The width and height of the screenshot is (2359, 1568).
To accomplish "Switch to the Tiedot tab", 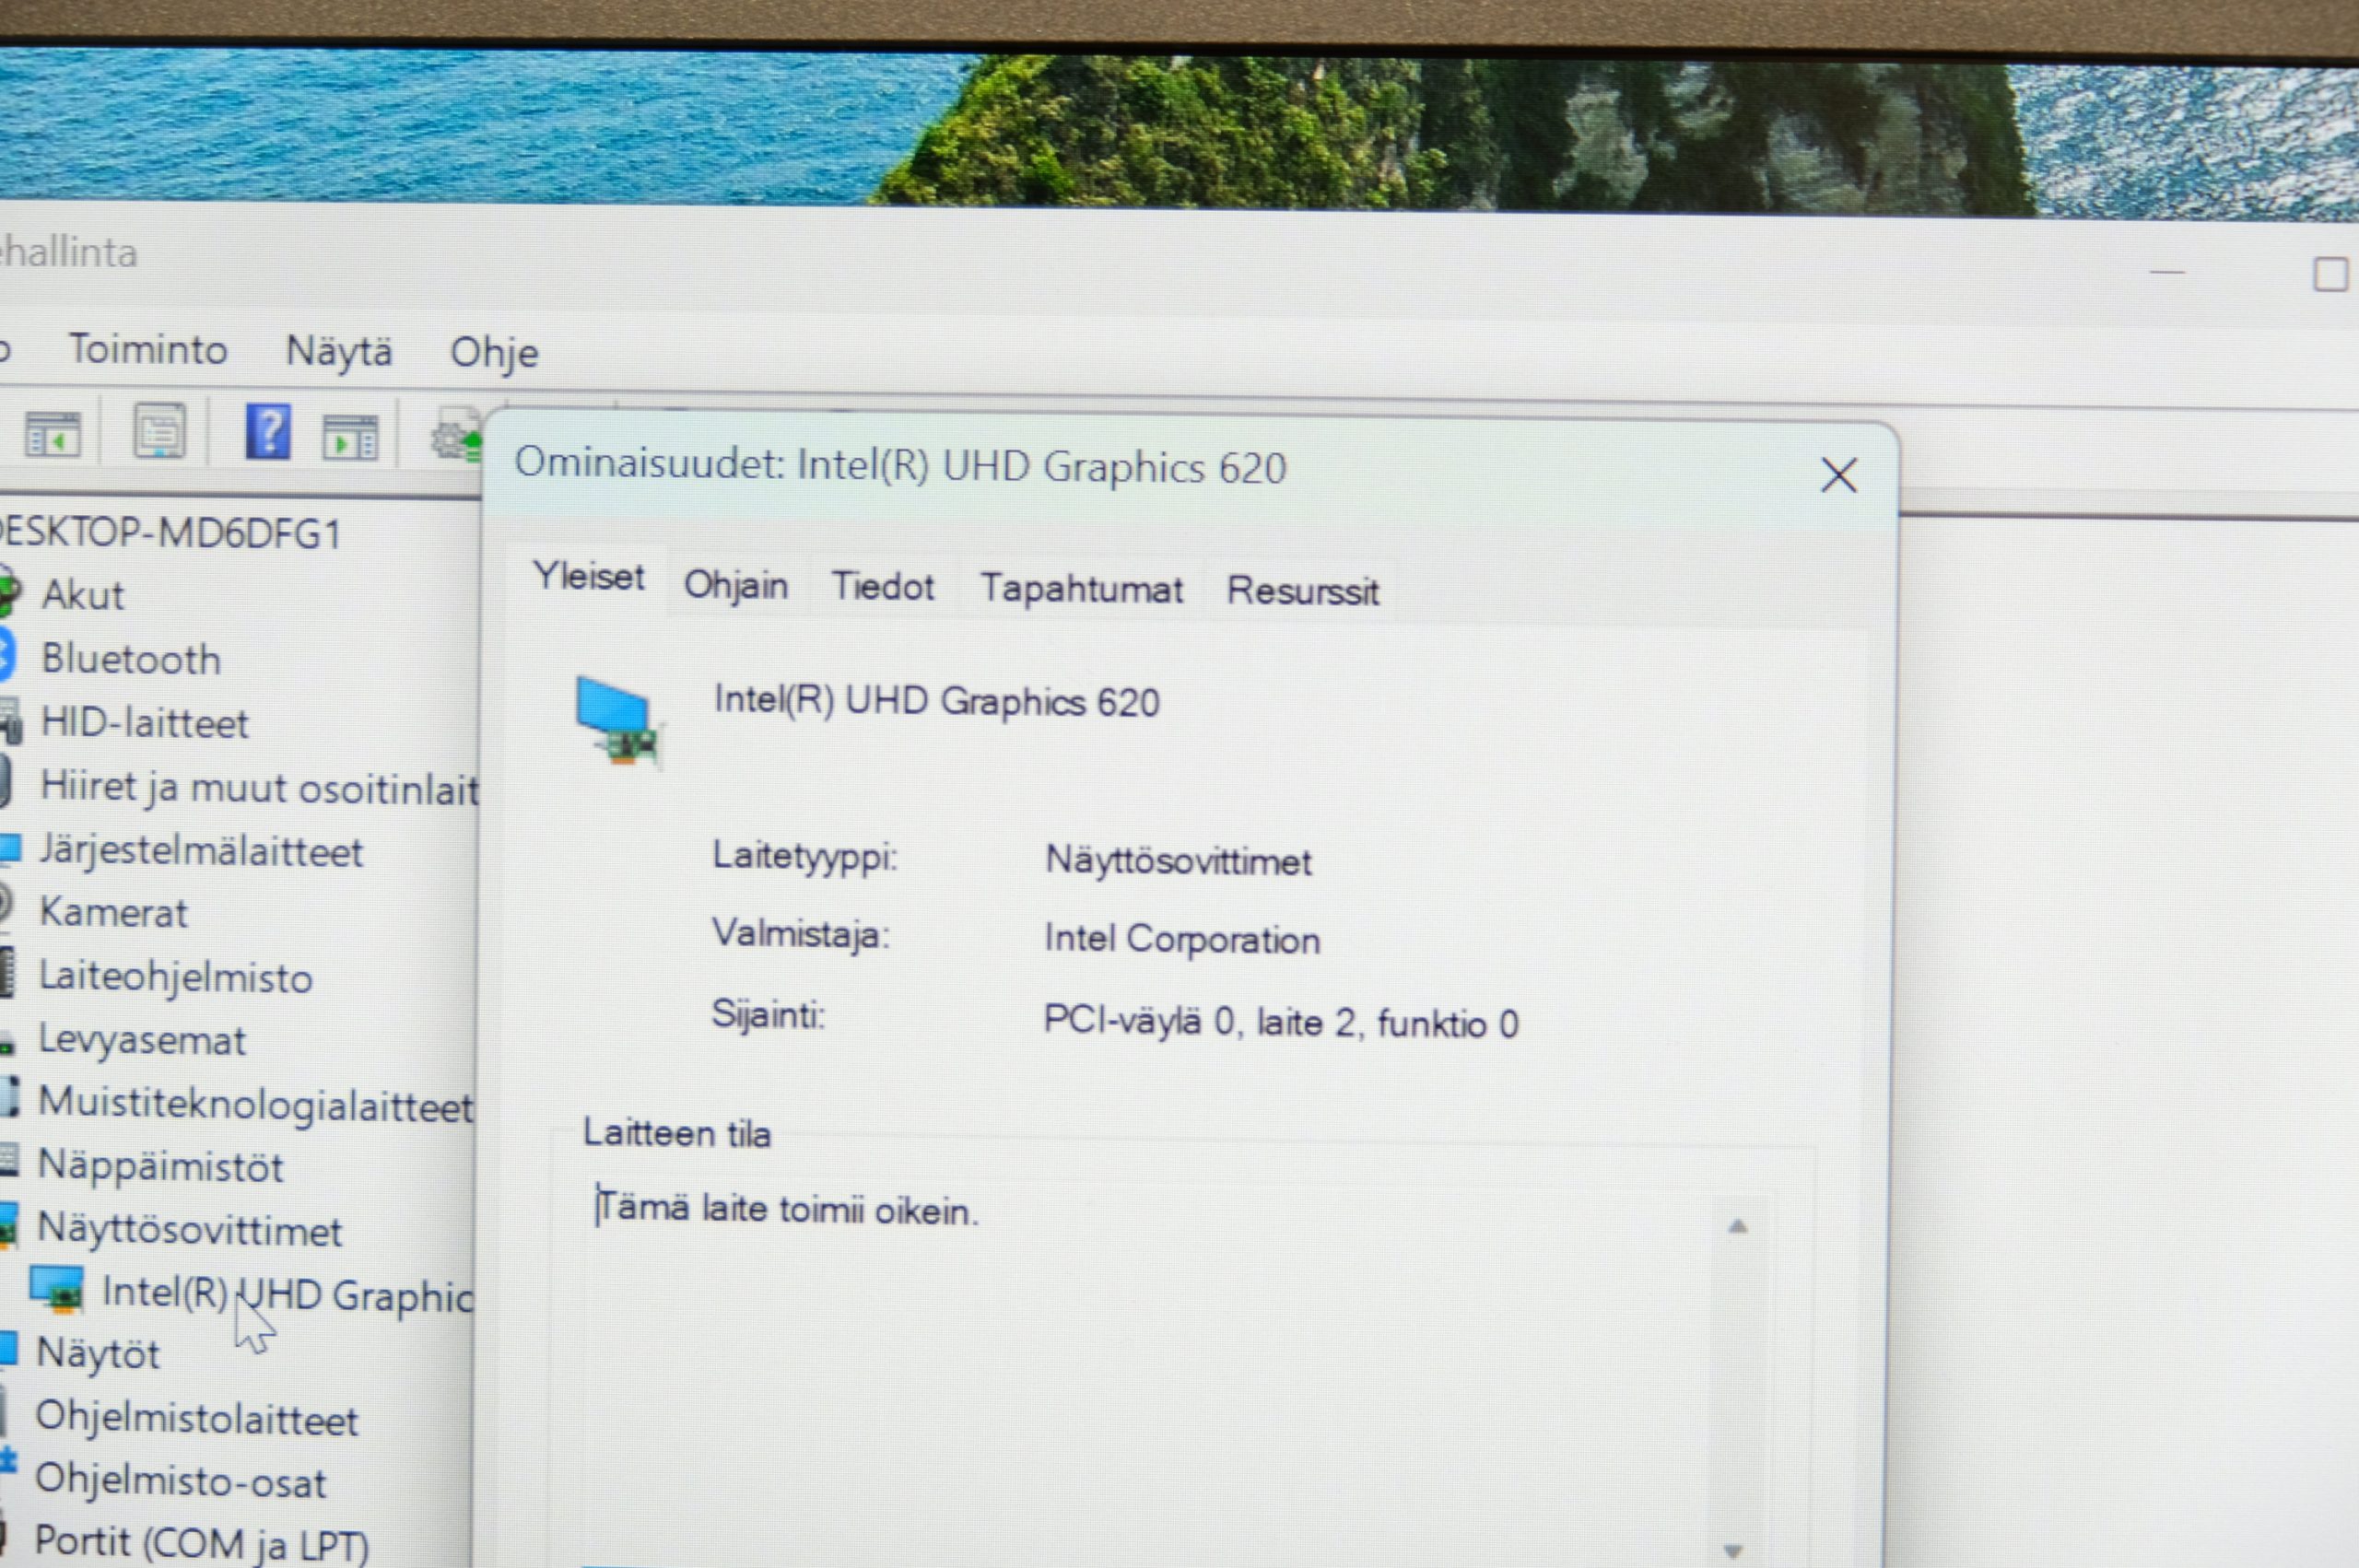I will 883,586.
